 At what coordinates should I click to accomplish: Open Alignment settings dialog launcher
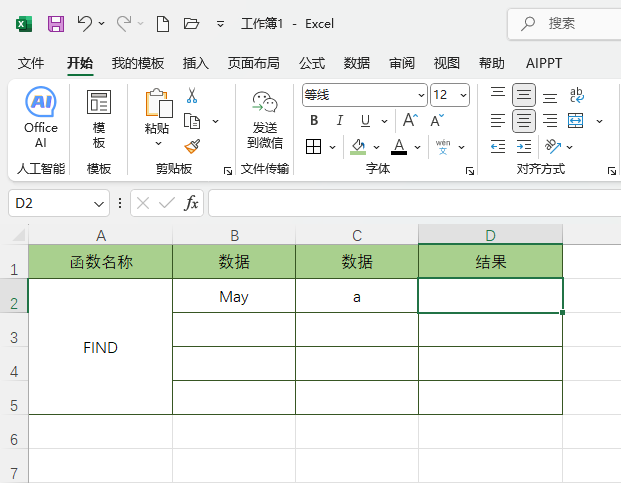(x=611, y=171)
